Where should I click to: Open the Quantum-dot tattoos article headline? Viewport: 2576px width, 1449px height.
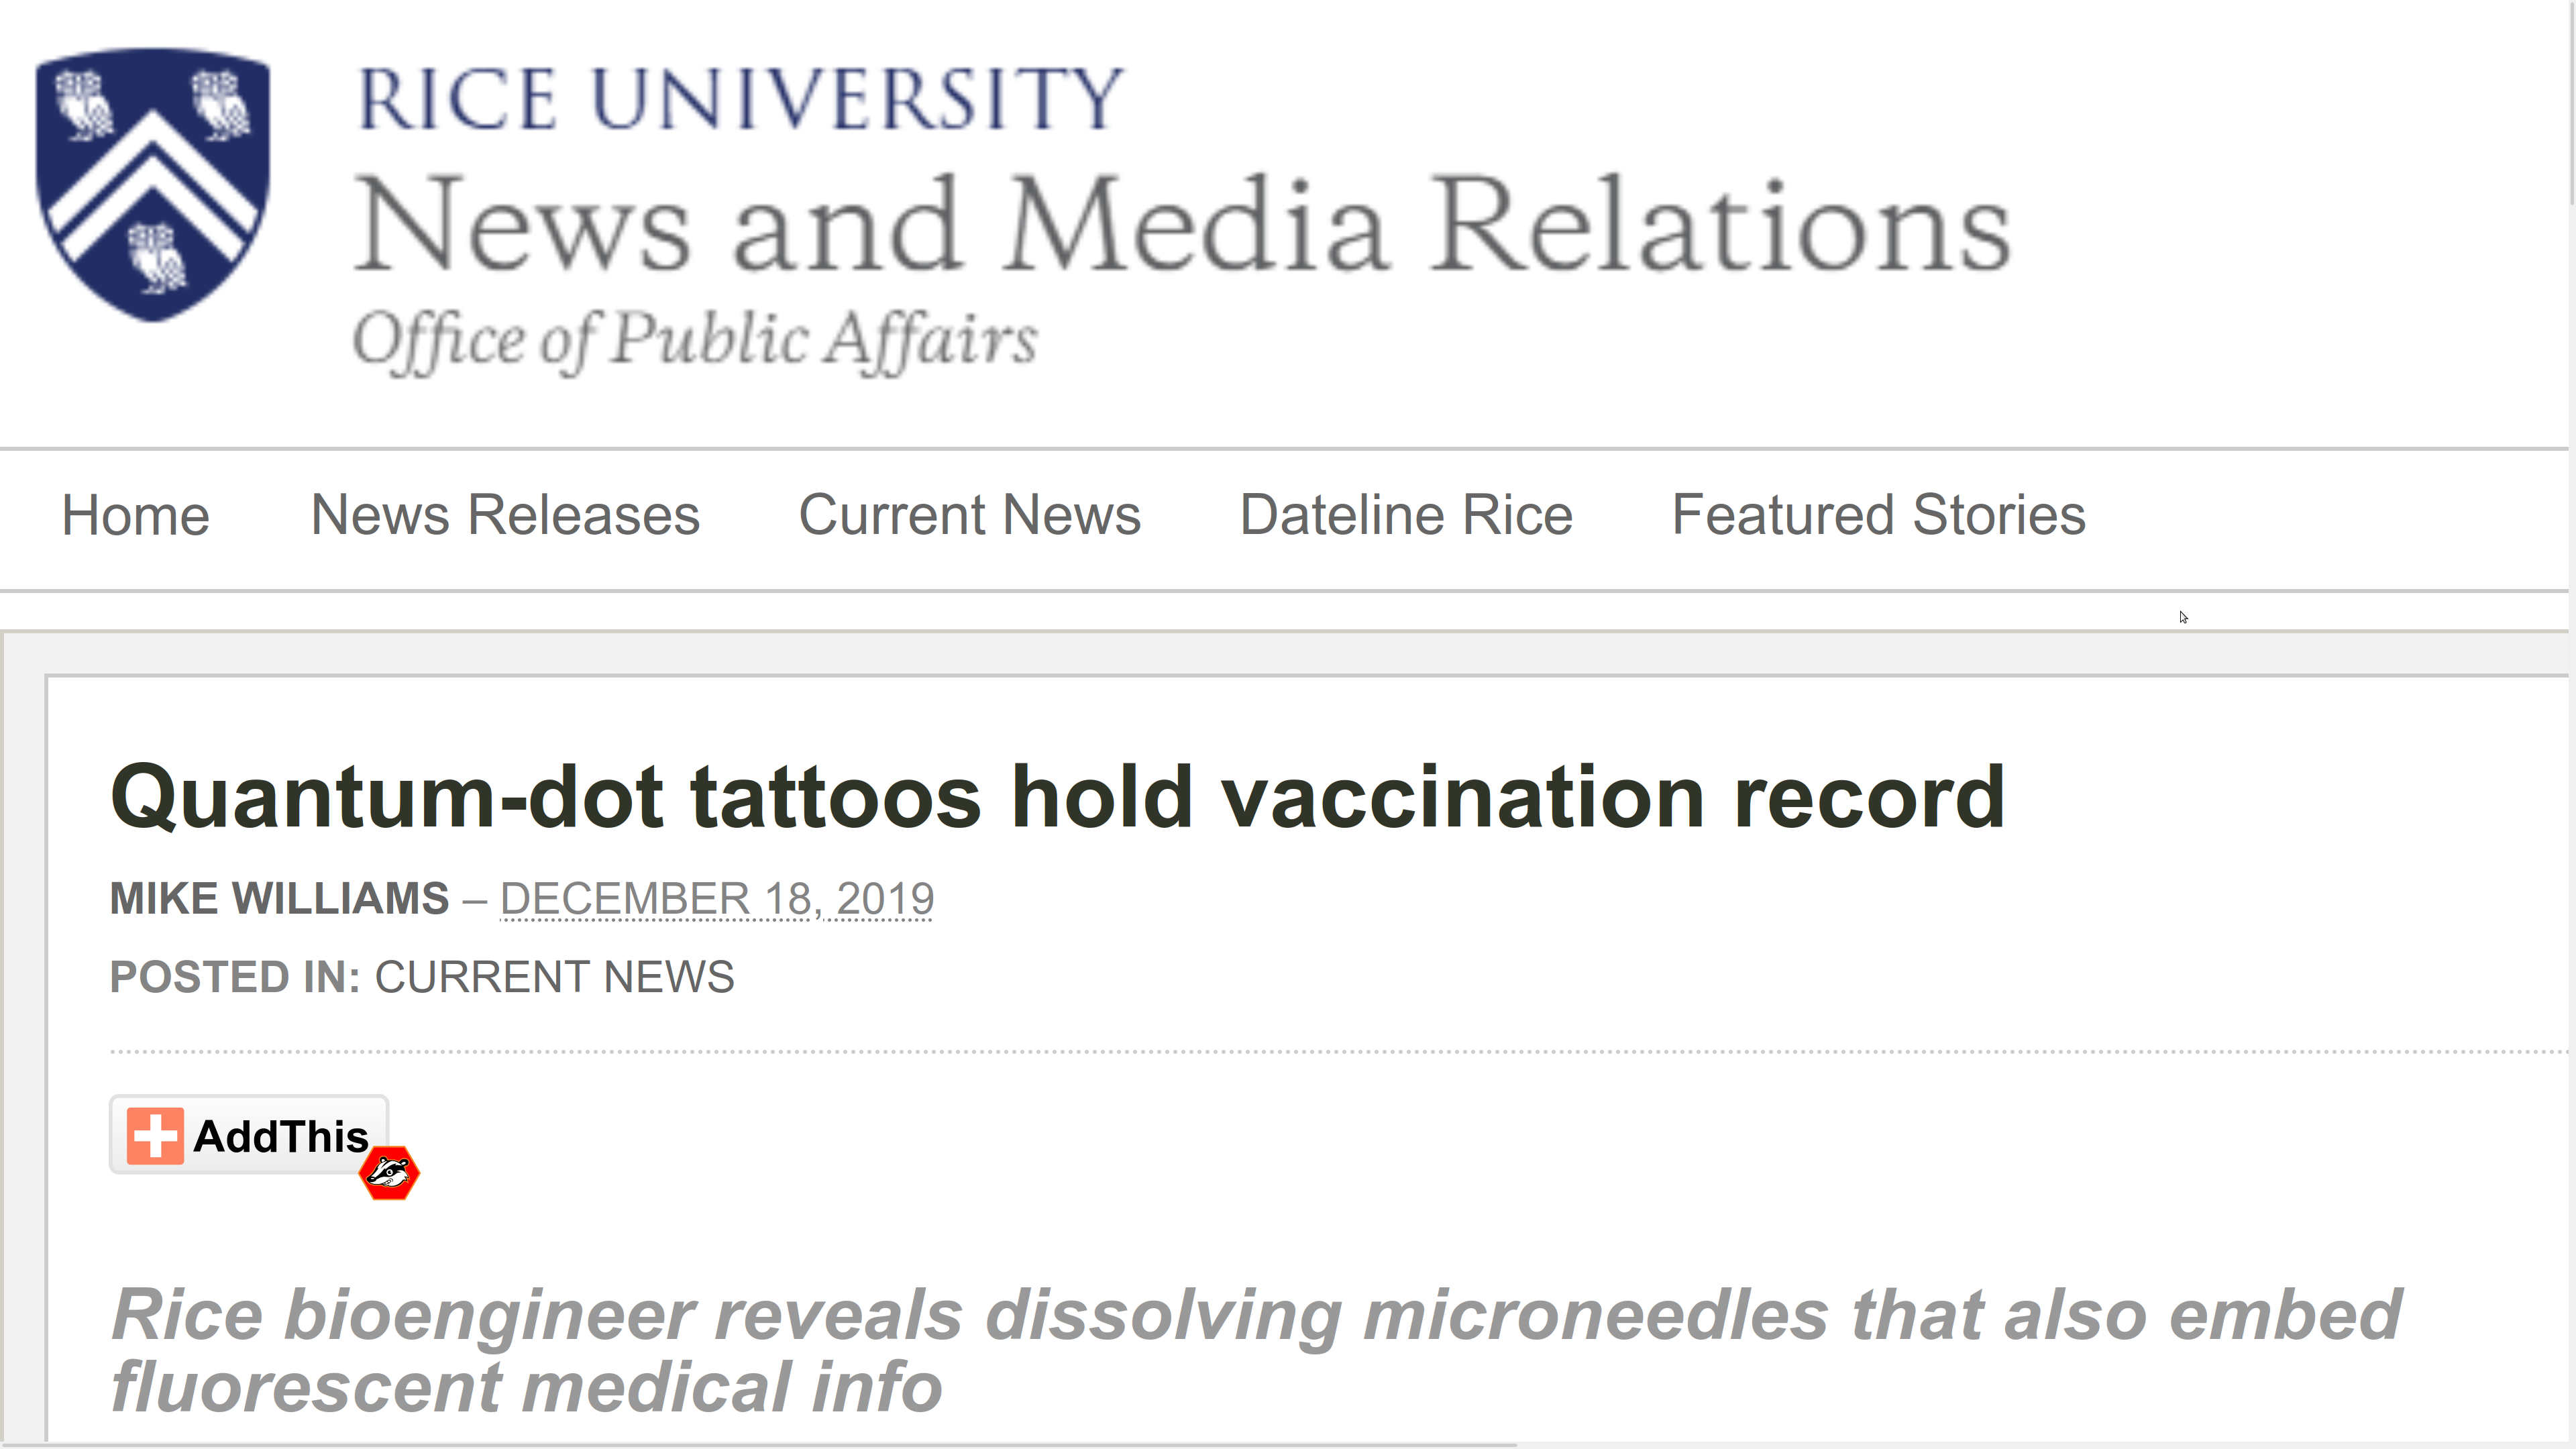pos(1058,797)
